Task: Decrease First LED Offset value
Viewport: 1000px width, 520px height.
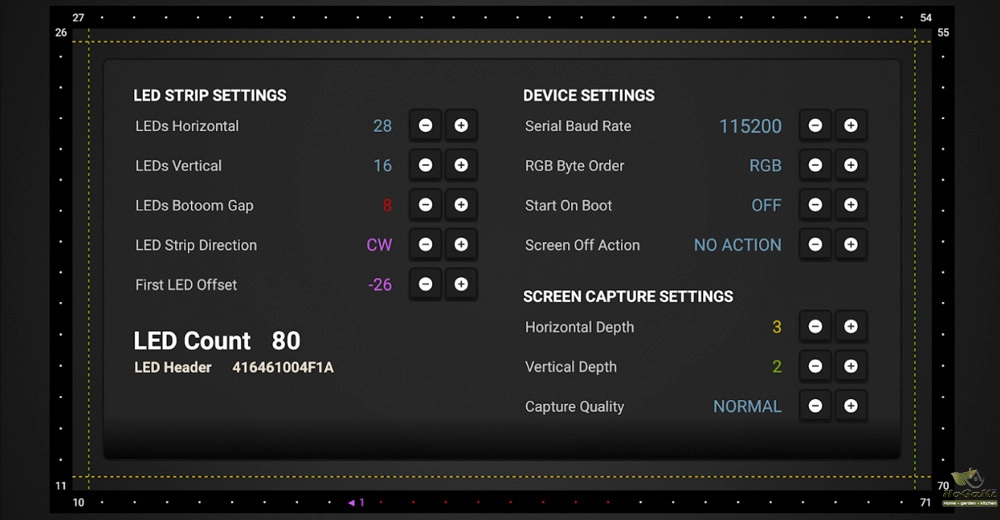Action: [425, 284]
